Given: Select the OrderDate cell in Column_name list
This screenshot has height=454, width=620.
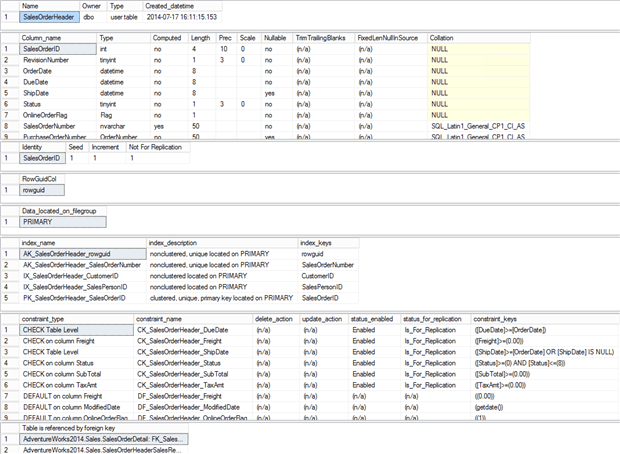Looking at the screenshot, I should pyautogui.click(x=42, y=71).
